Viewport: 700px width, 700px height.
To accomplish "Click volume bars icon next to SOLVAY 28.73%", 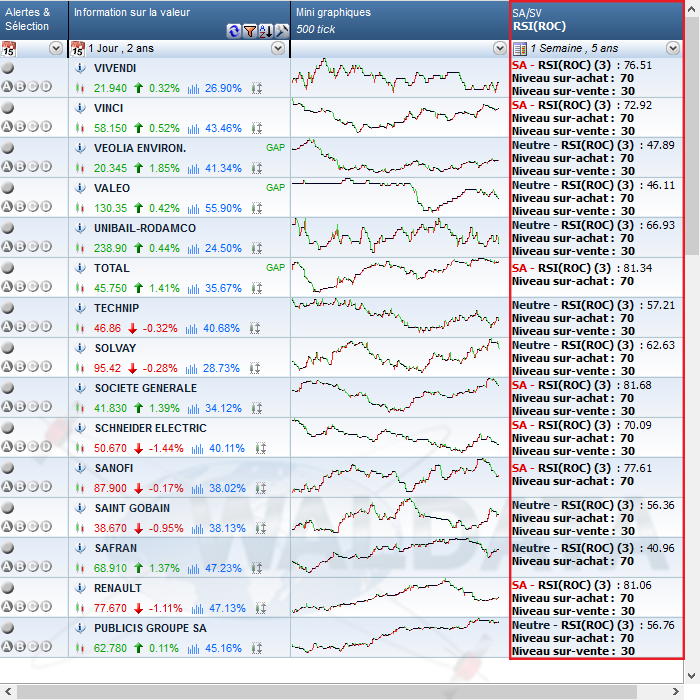I will [192, 368].
